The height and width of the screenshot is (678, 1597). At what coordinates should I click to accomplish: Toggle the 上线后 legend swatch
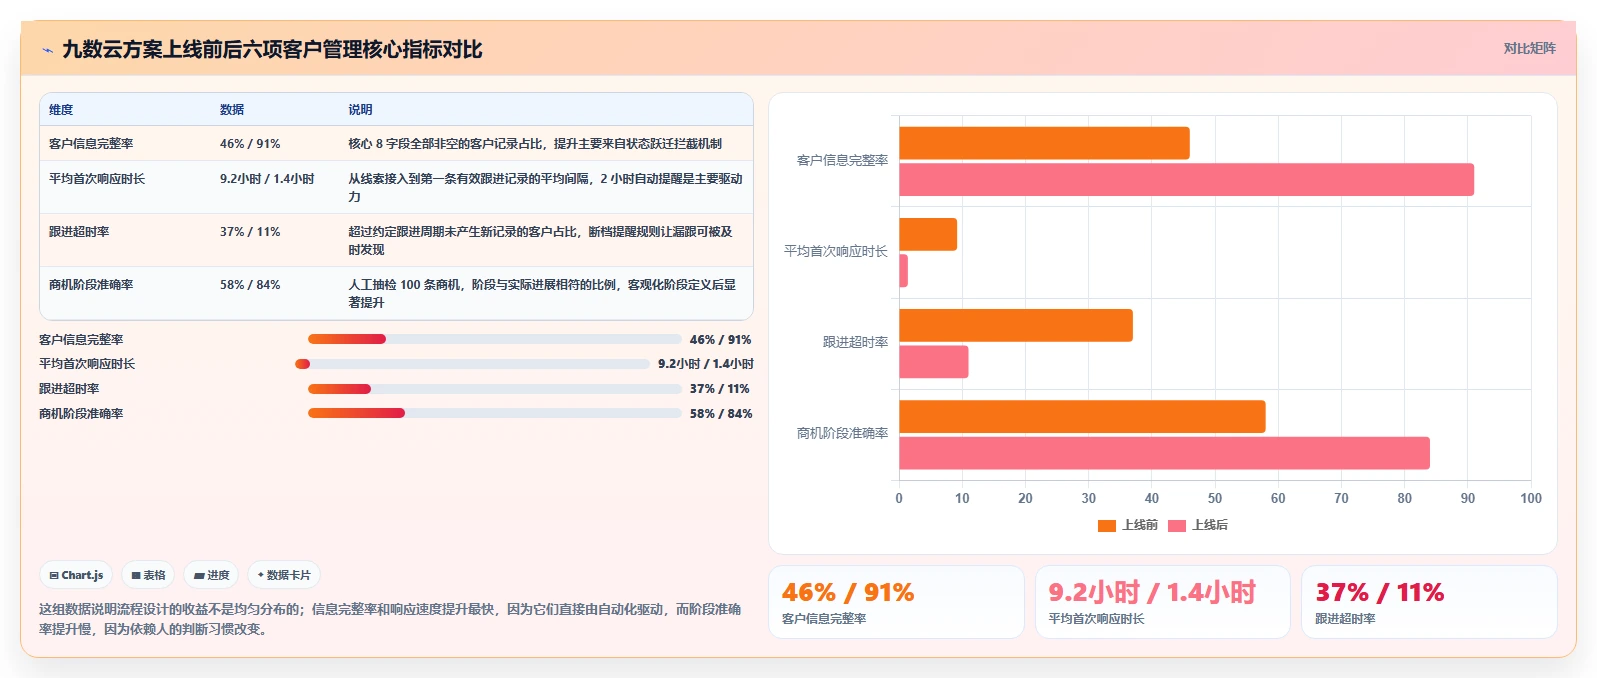(x=1176, y=526)
